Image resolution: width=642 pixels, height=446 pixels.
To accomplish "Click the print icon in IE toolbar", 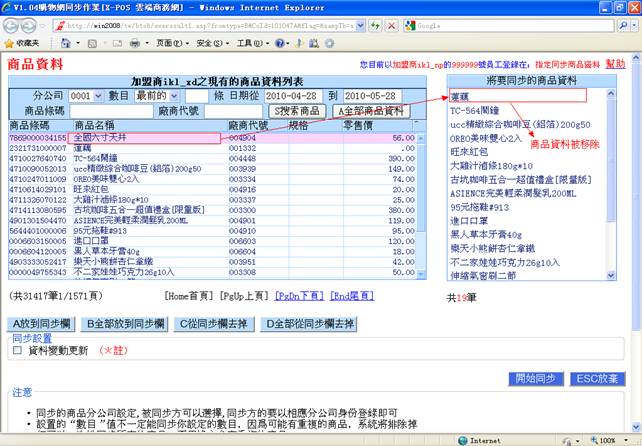I will click(137, 44).
